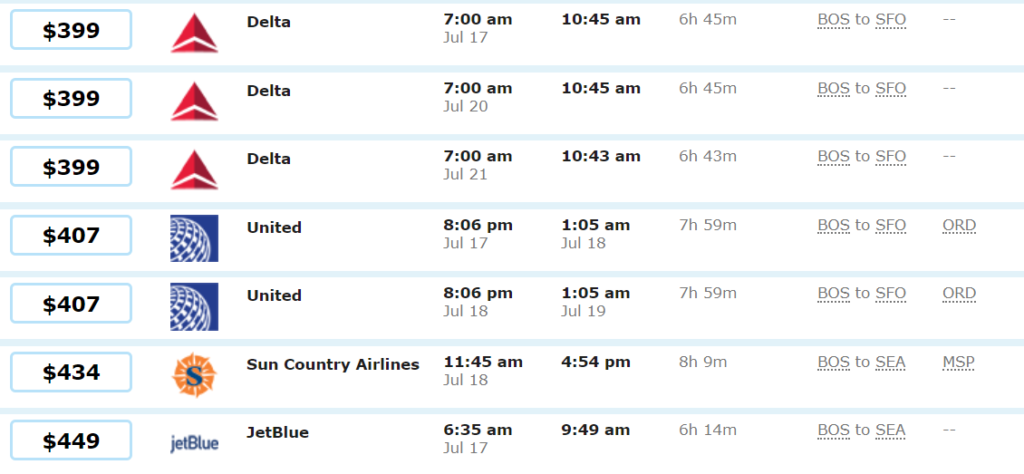Select the $399 price for Delta Jul 21
This screenshot has height=474, width=1024.
click(x=71, y=167)
